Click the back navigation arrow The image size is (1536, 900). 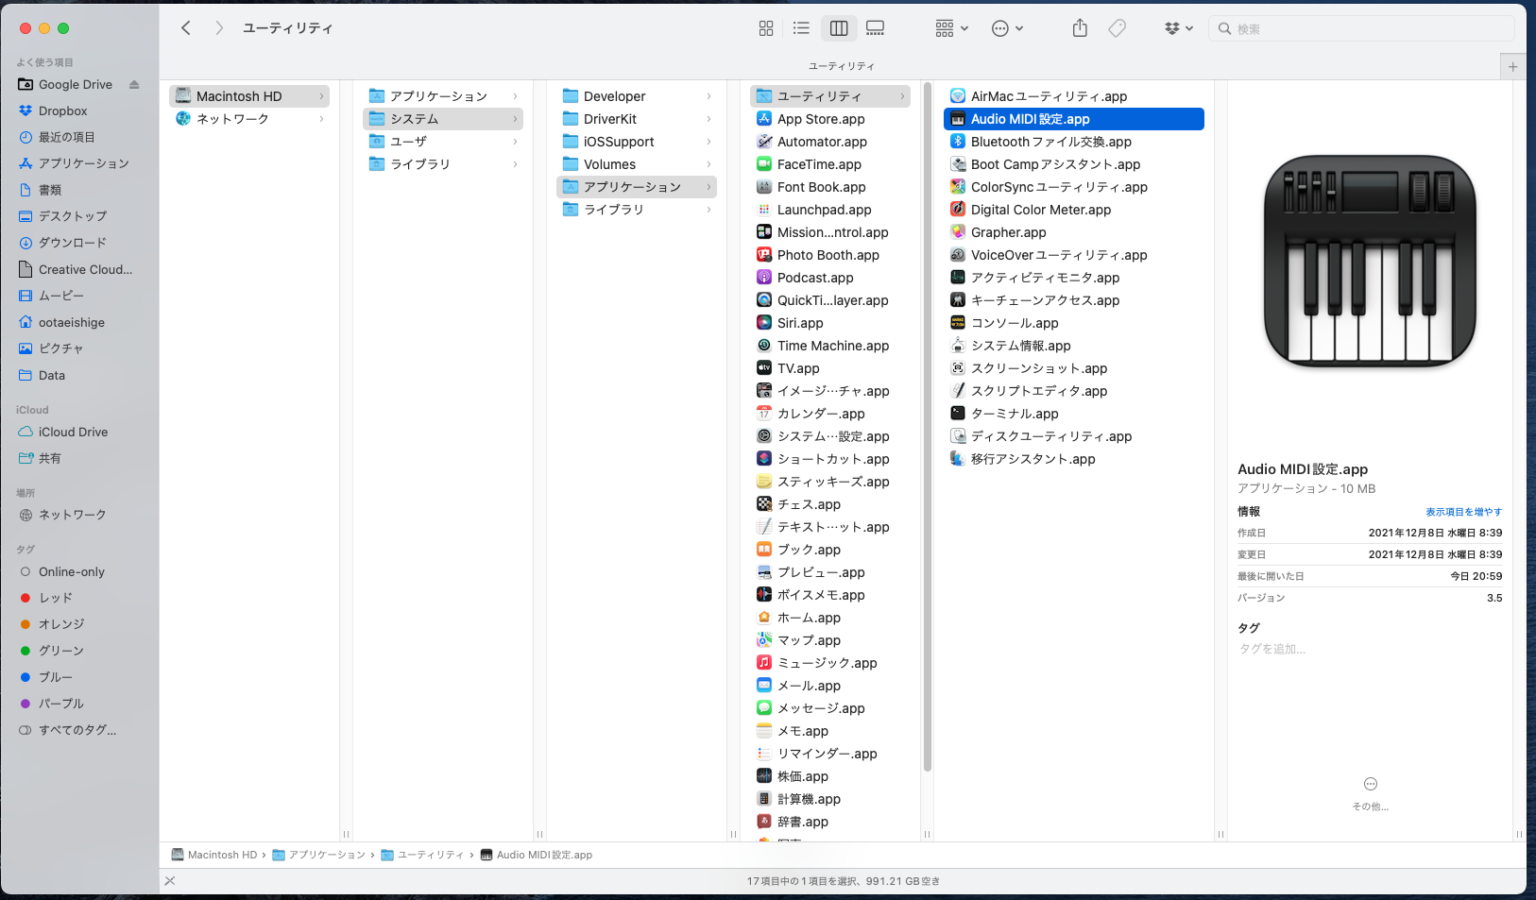pyautogui.click(x=185, y=28)
